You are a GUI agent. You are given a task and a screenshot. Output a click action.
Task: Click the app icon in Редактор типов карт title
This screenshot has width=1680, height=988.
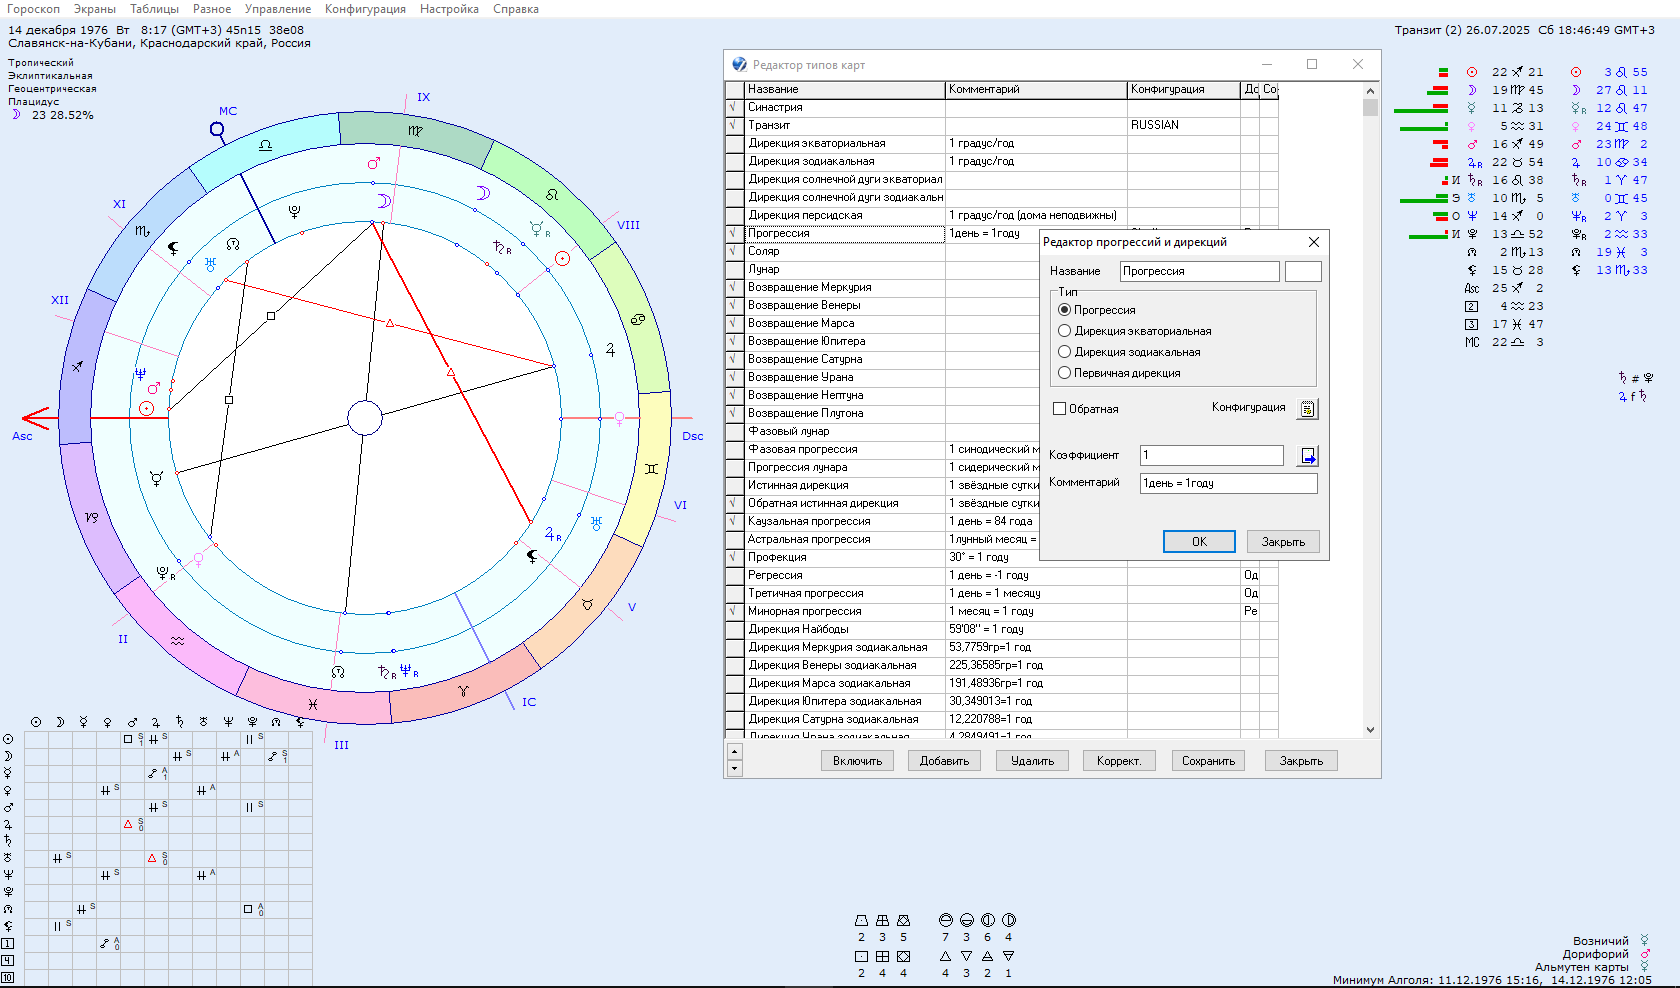tap(739, 65)
